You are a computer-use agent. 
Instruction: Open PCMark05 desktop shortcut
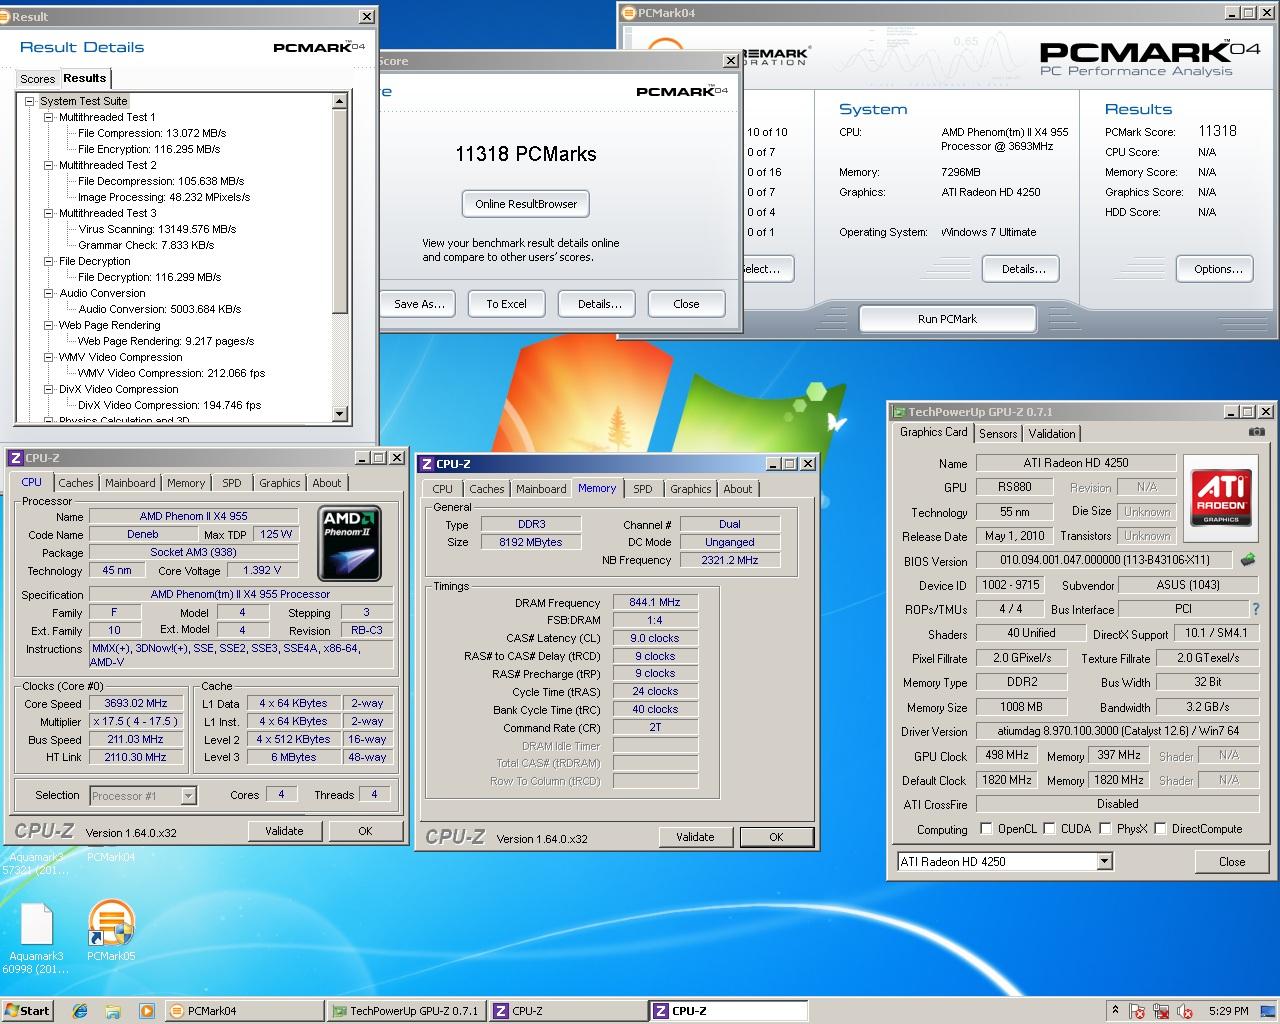coord(111,930)
